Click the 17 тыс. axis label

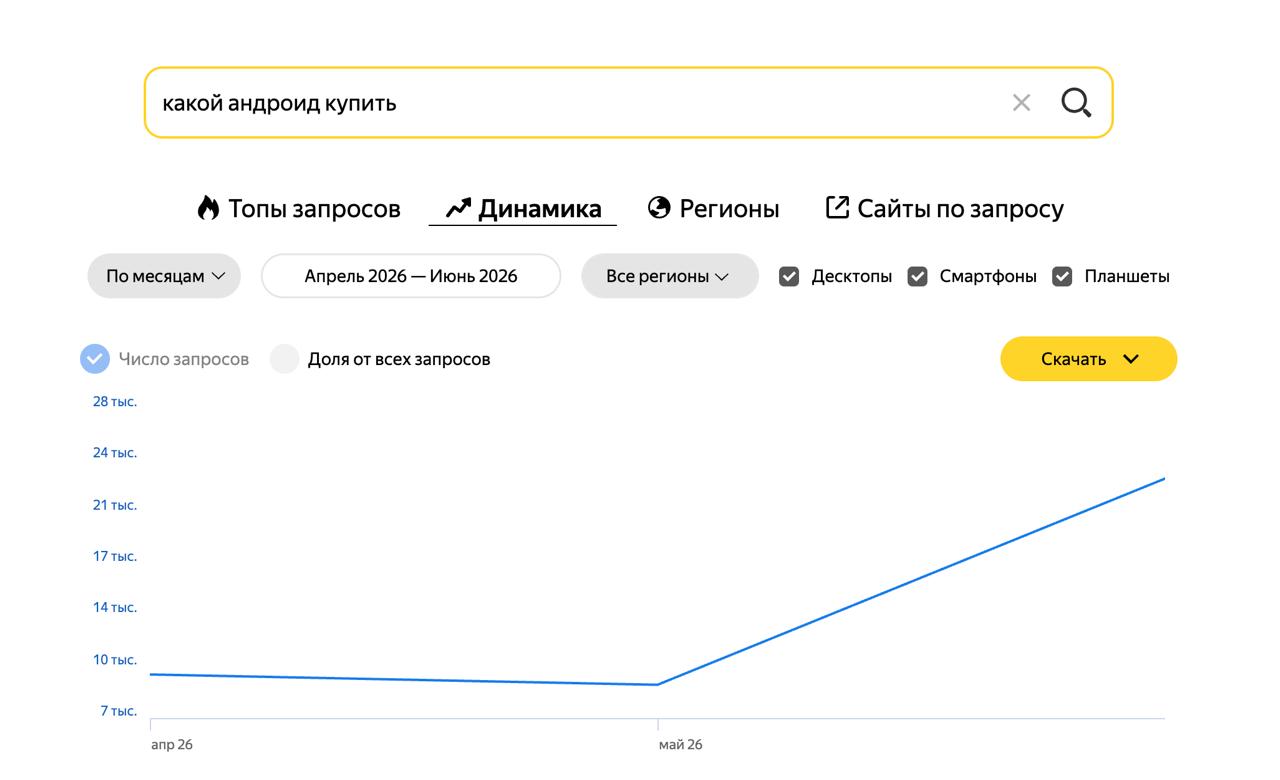115,556
